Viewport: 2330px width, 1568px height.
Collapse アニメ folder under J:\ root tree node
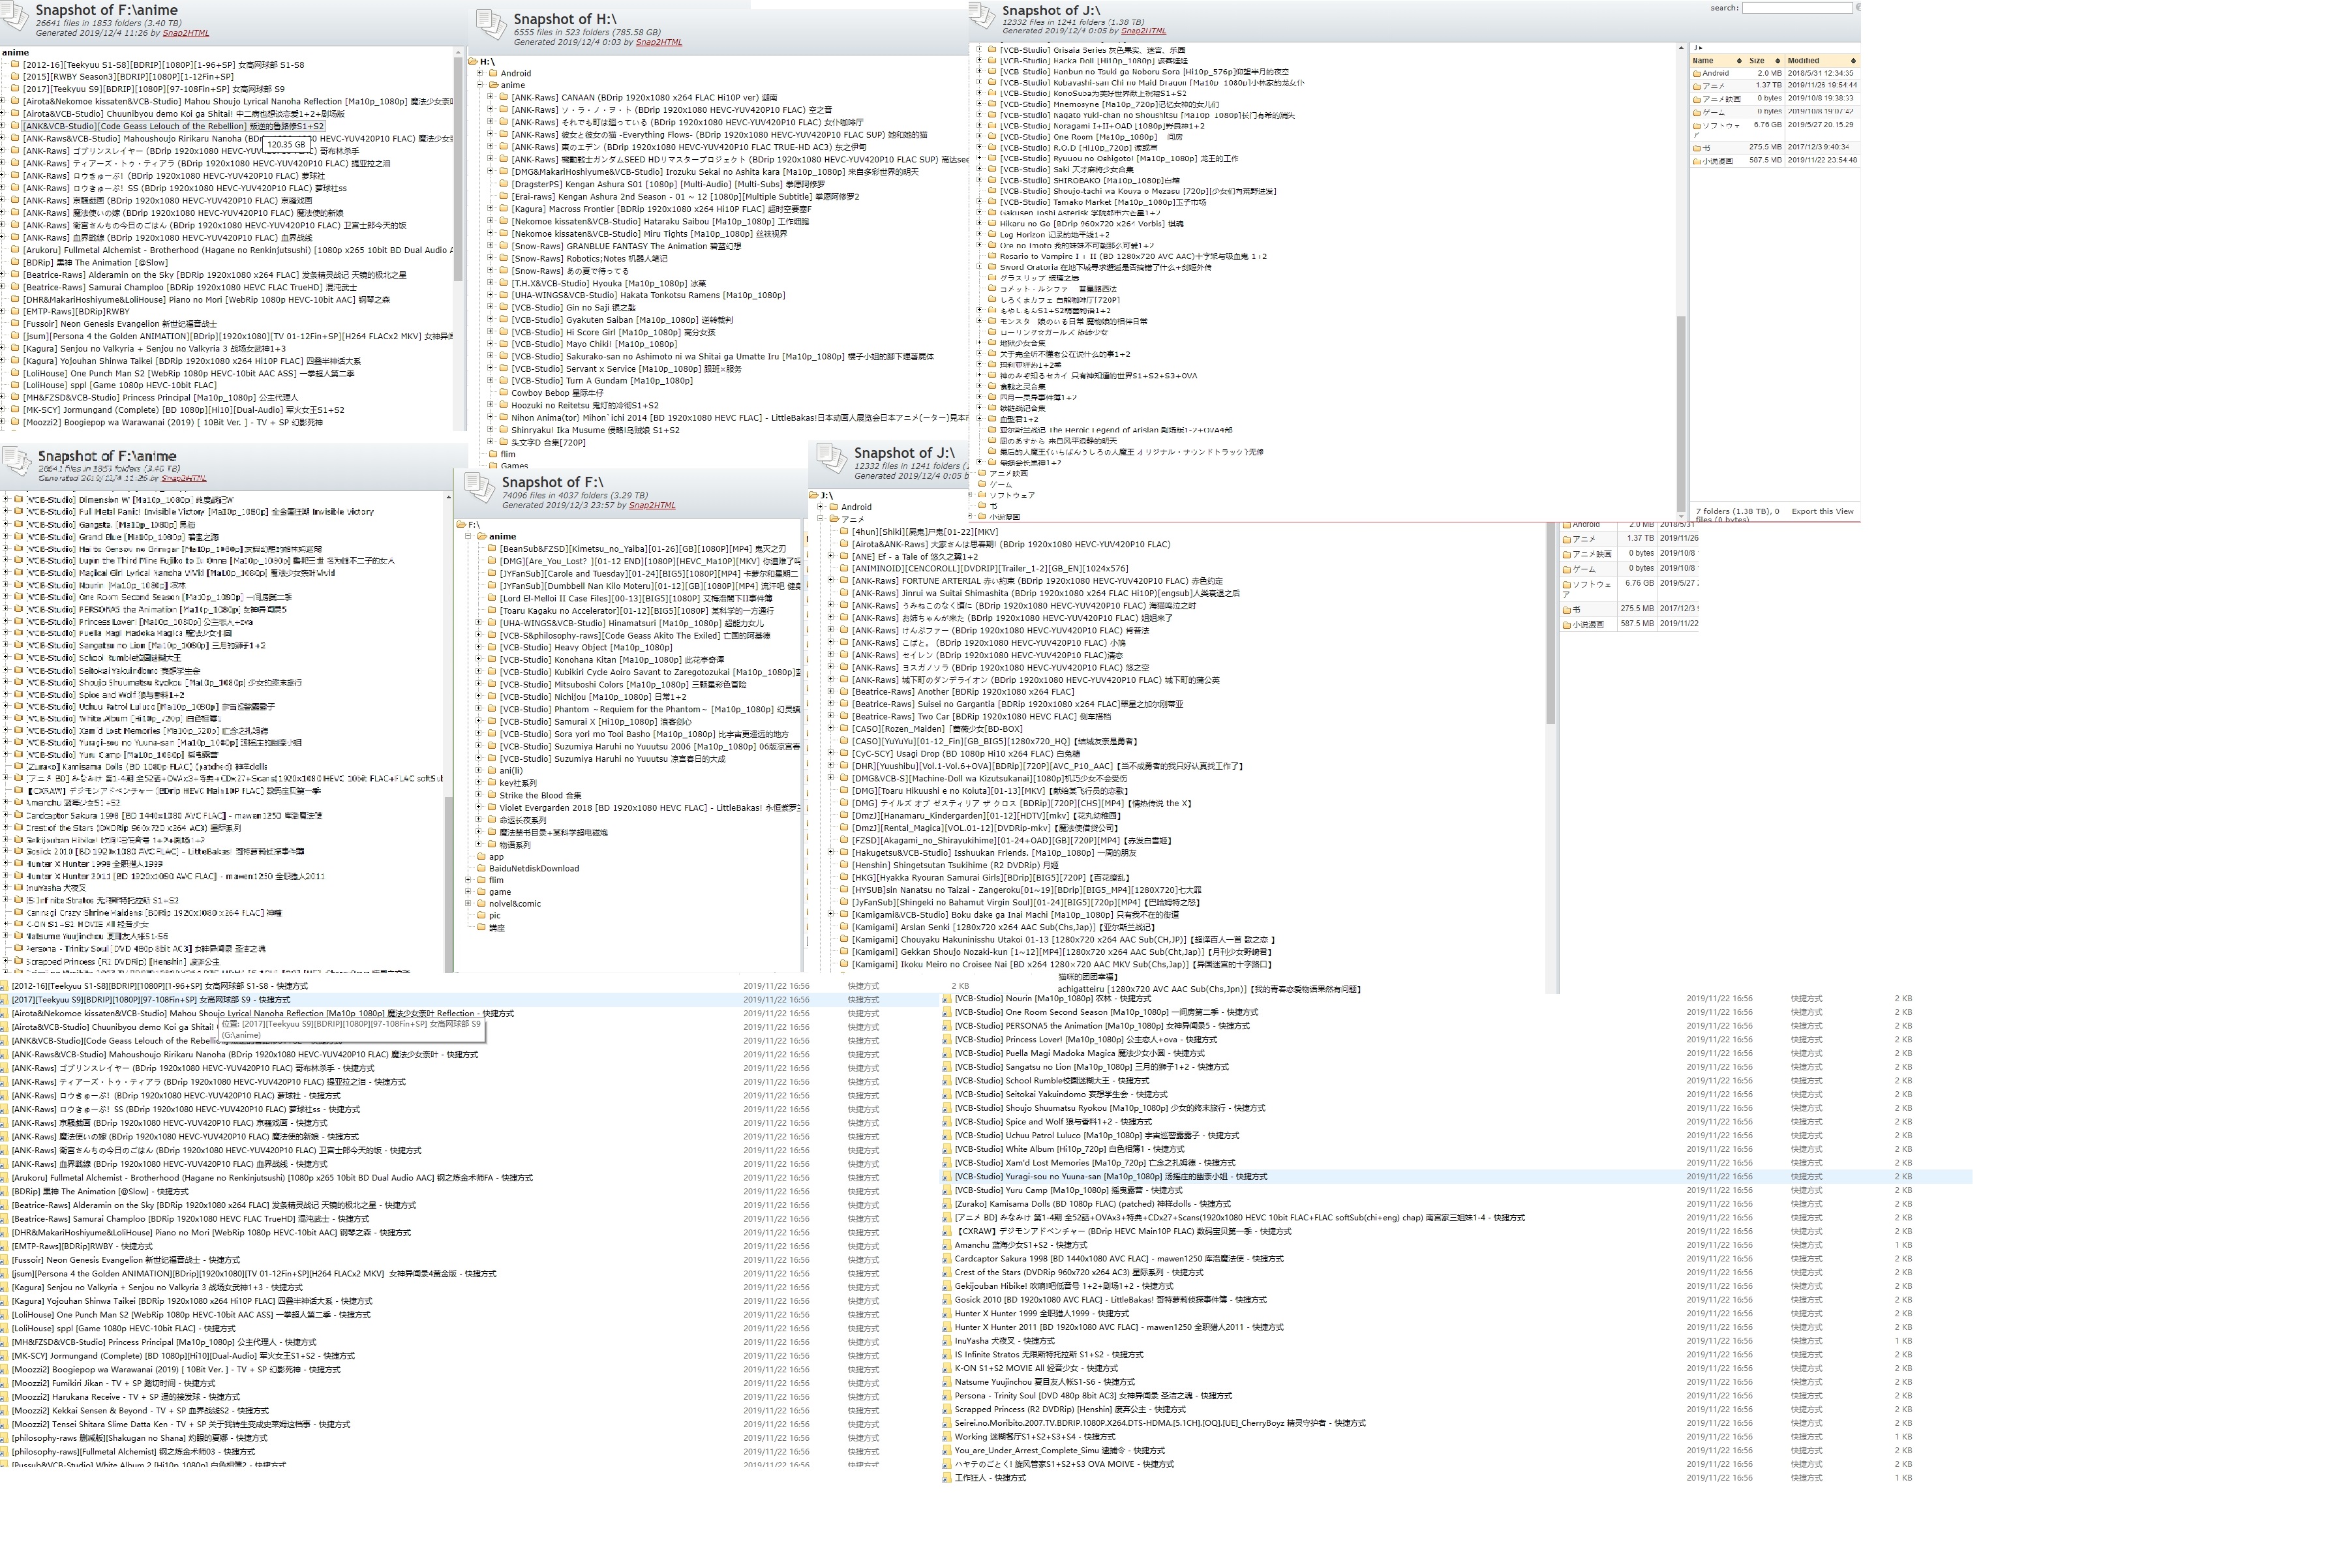click(x=820, y=519)
